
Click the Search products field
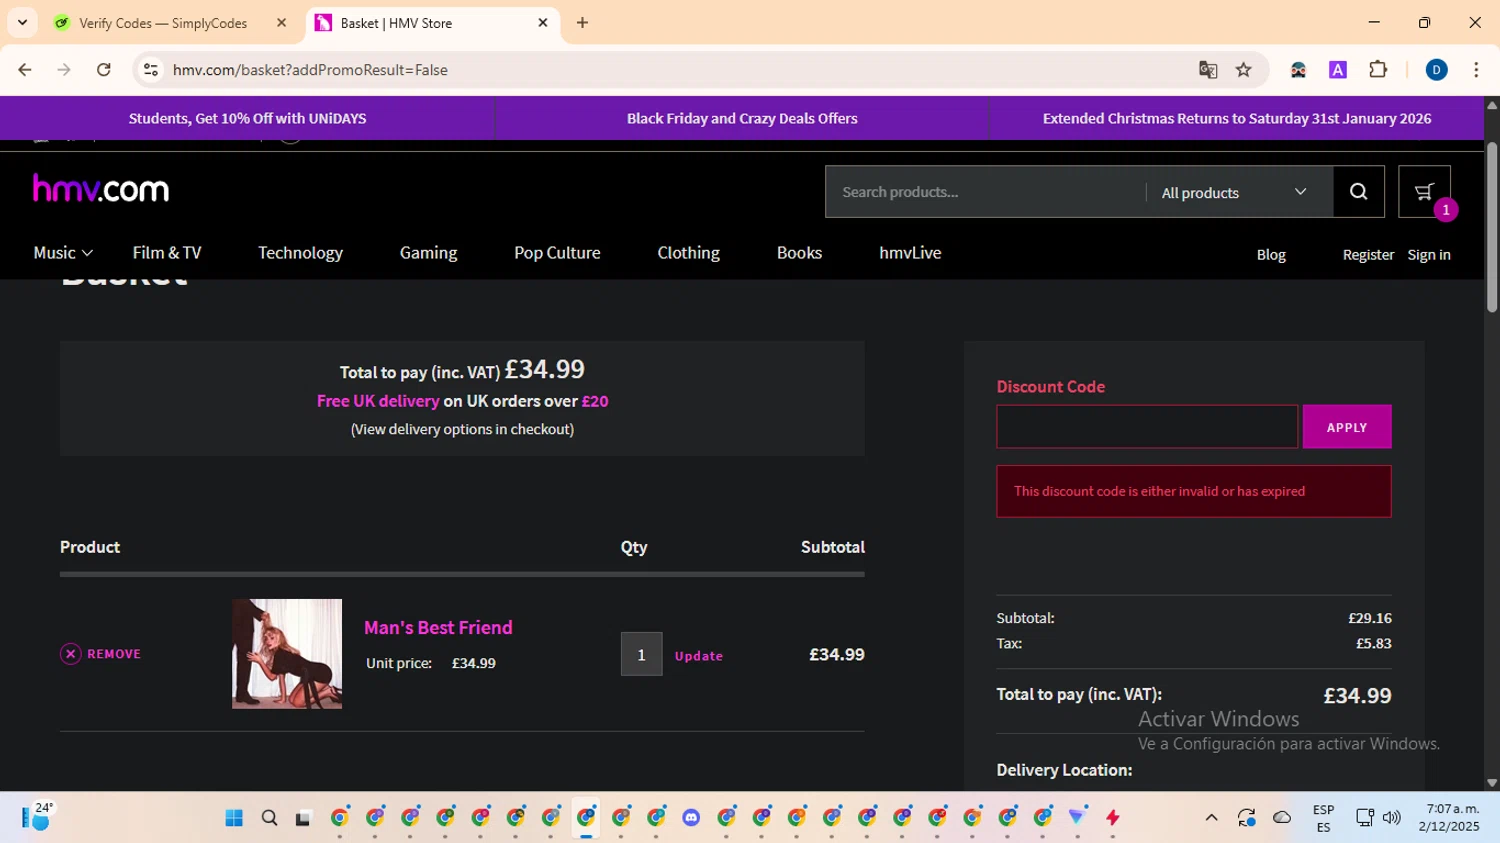(x=985, y=192)
